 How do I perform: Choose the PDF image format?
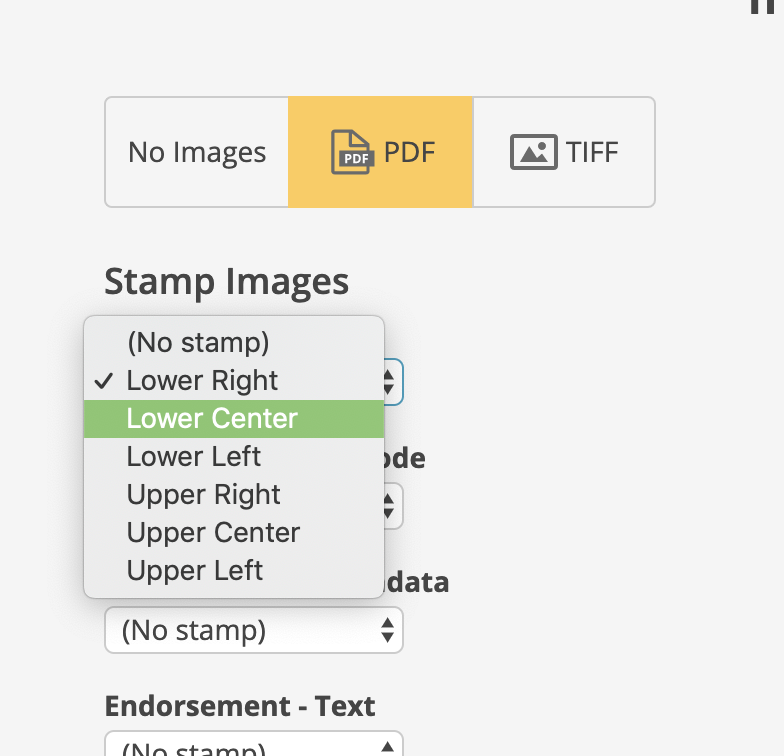pos(380,152)
